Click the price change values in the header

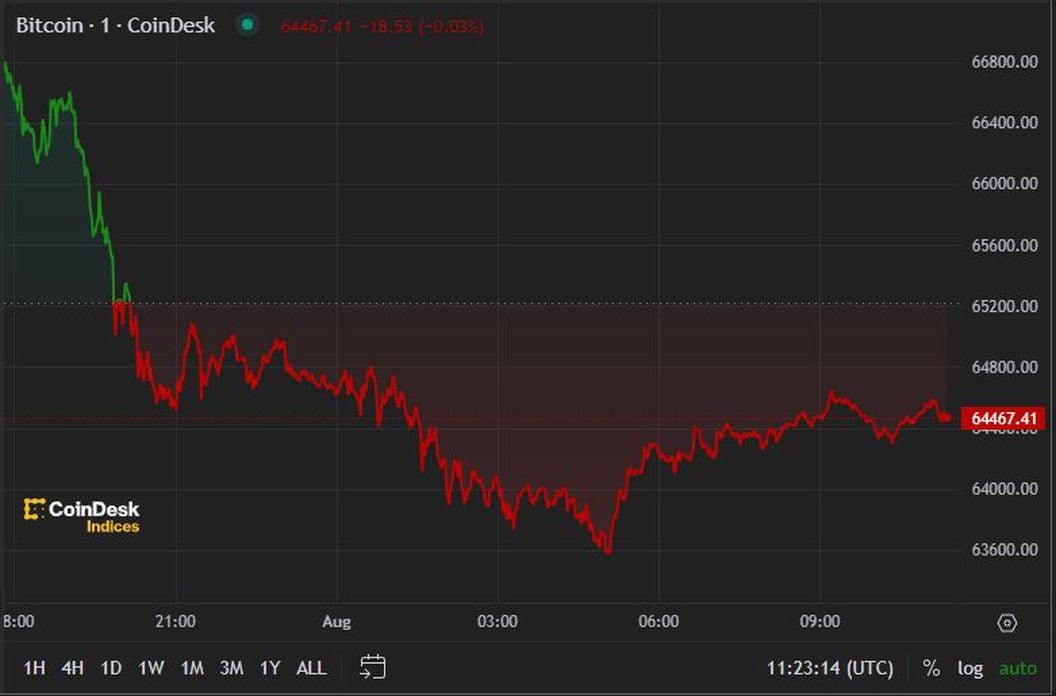pyautogui.click(x=383, y=27)
